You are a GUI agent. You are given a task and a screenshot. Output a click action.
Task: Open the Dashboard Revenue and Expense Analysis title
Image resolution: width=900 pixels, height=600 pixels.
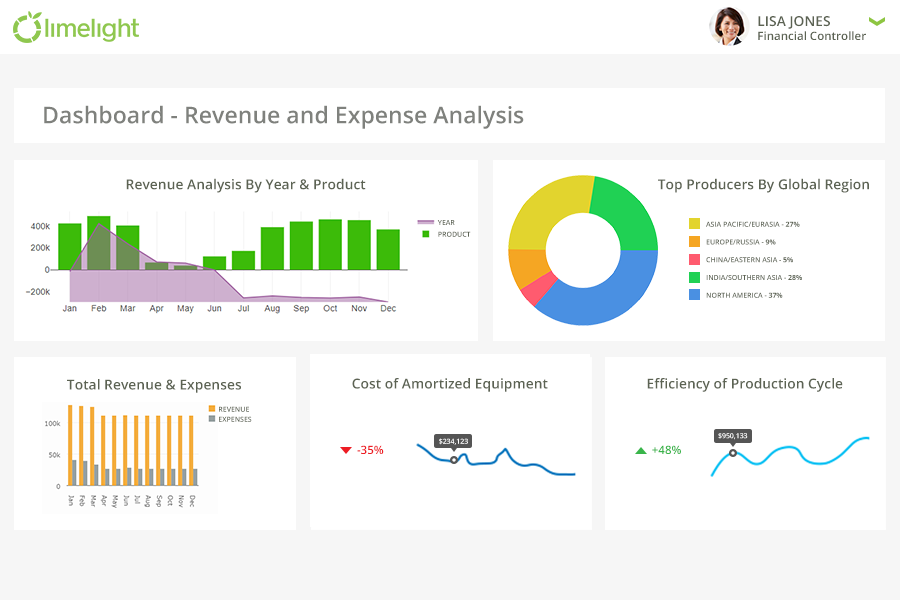tap(283, 115)
